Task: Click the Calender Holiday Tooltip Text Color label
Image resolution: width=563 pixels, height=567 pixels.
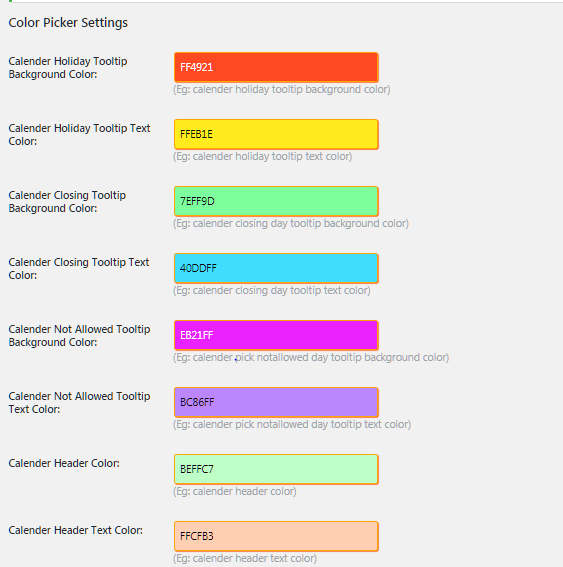Action: pos(79,135)
